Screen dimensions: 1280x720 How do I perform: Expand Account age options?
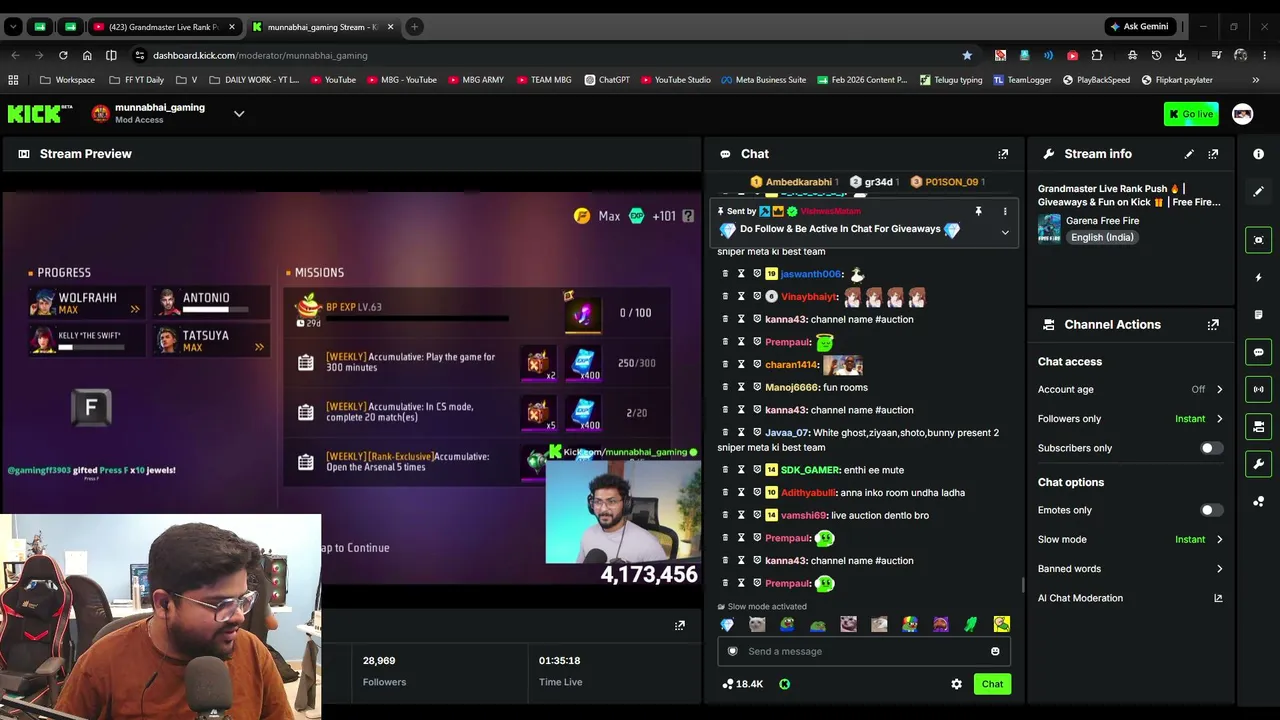tap(1219, 390)
